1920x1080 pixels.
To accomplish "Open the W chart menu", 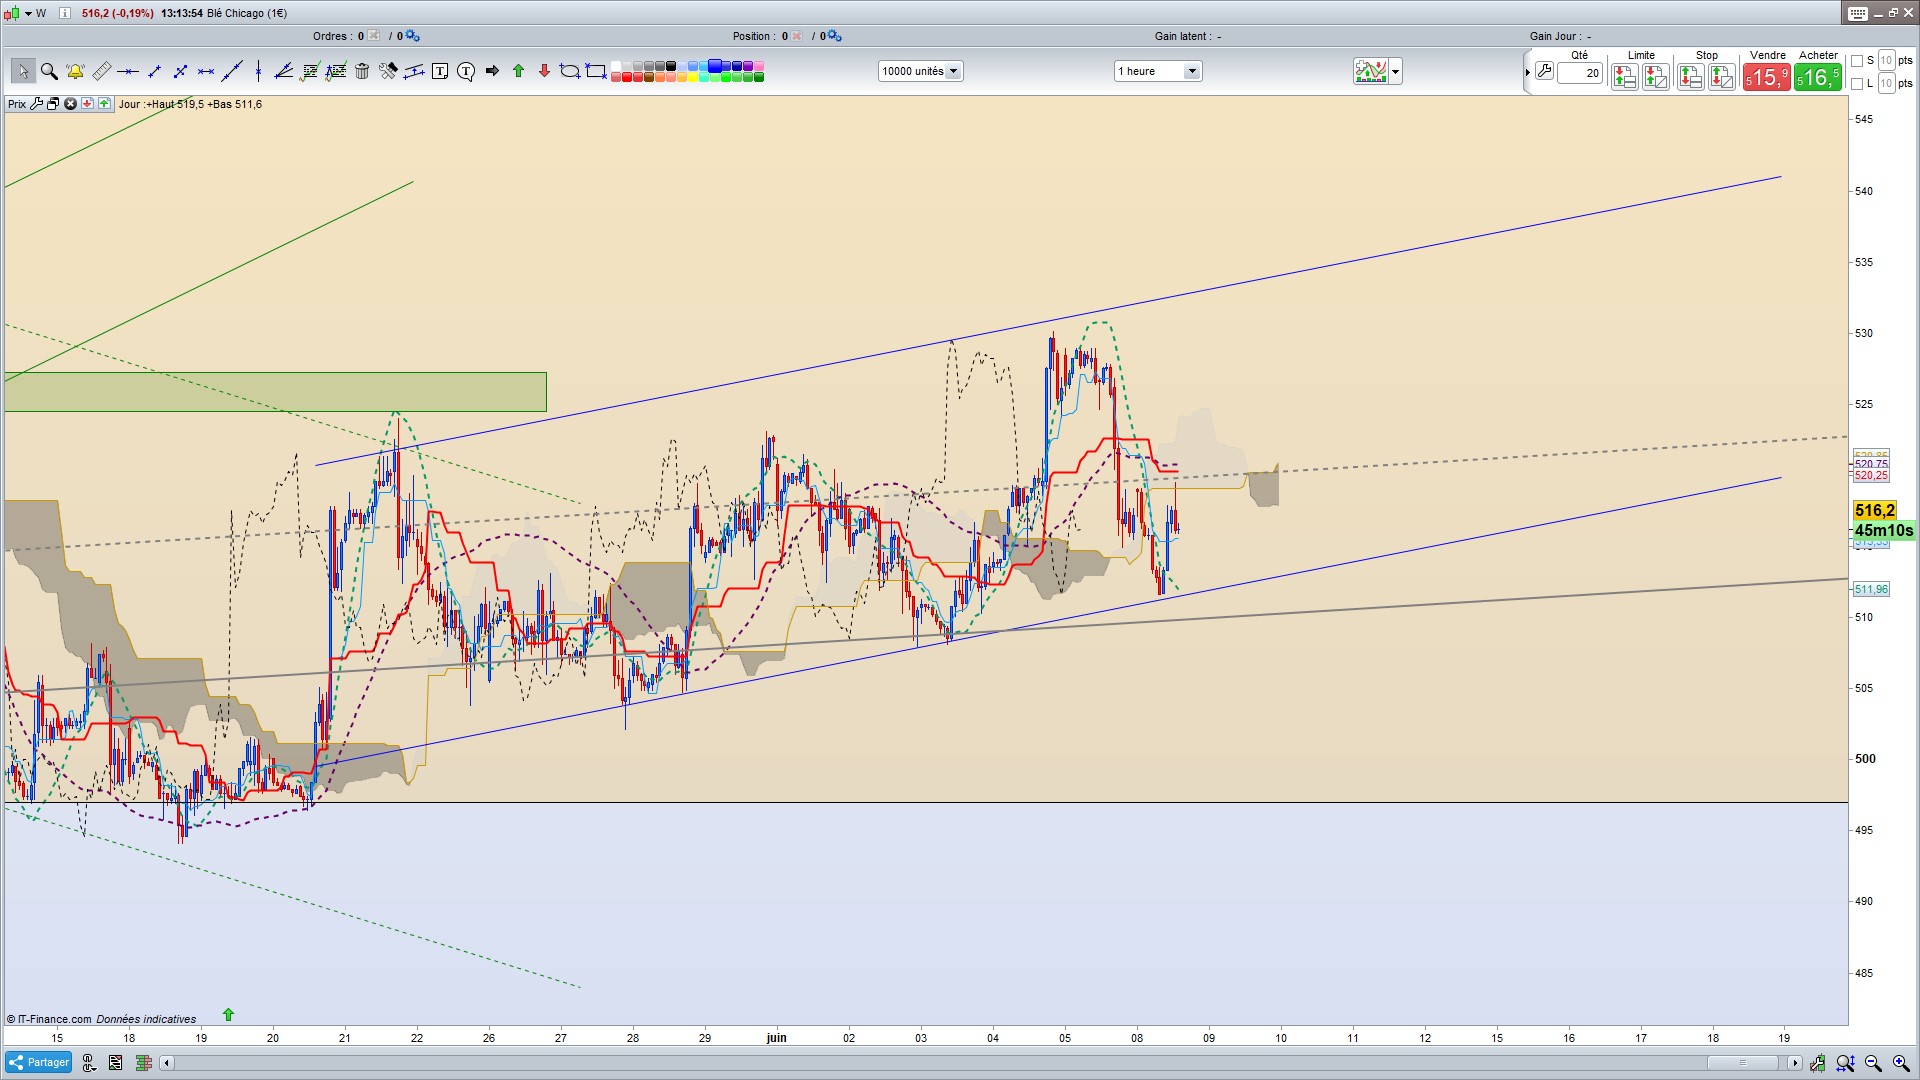I will pyautogui.click(x=34, y=13).
